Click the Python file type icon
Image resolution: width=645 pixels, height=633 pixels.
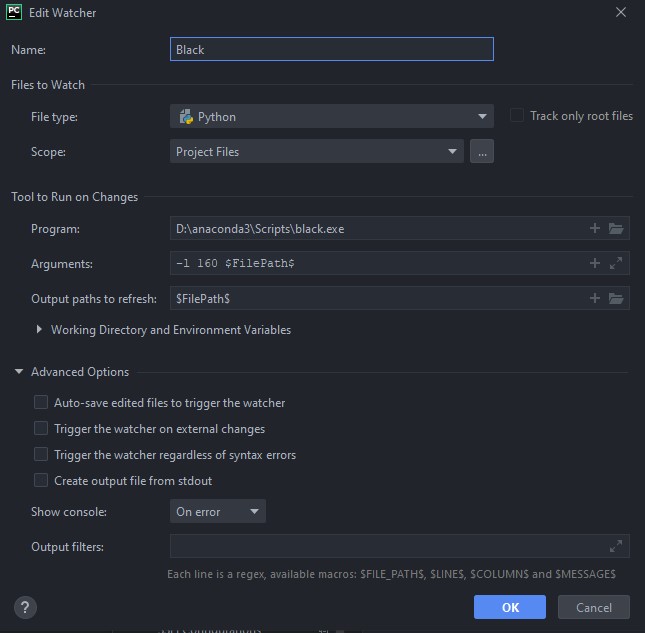pyautogui.click(x=186, y=117)
